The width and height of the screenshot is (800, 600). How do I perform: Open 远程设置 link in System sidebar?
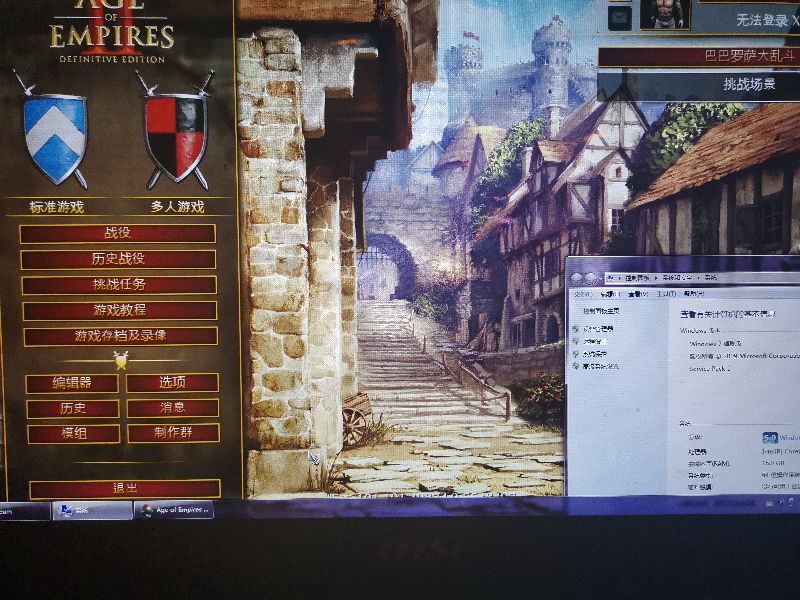[593, 341]
